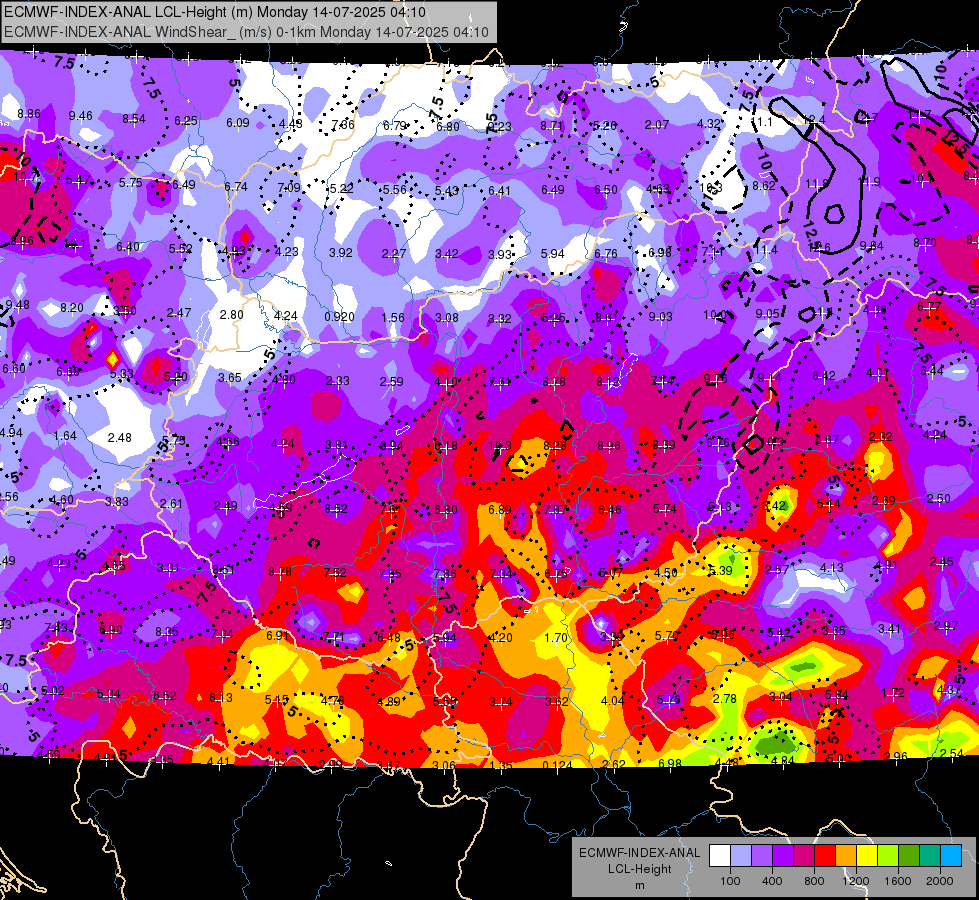The width and height of the screenshot is (979, 900).
Task: Click the grid value 2.80
Action: point(232,315)
